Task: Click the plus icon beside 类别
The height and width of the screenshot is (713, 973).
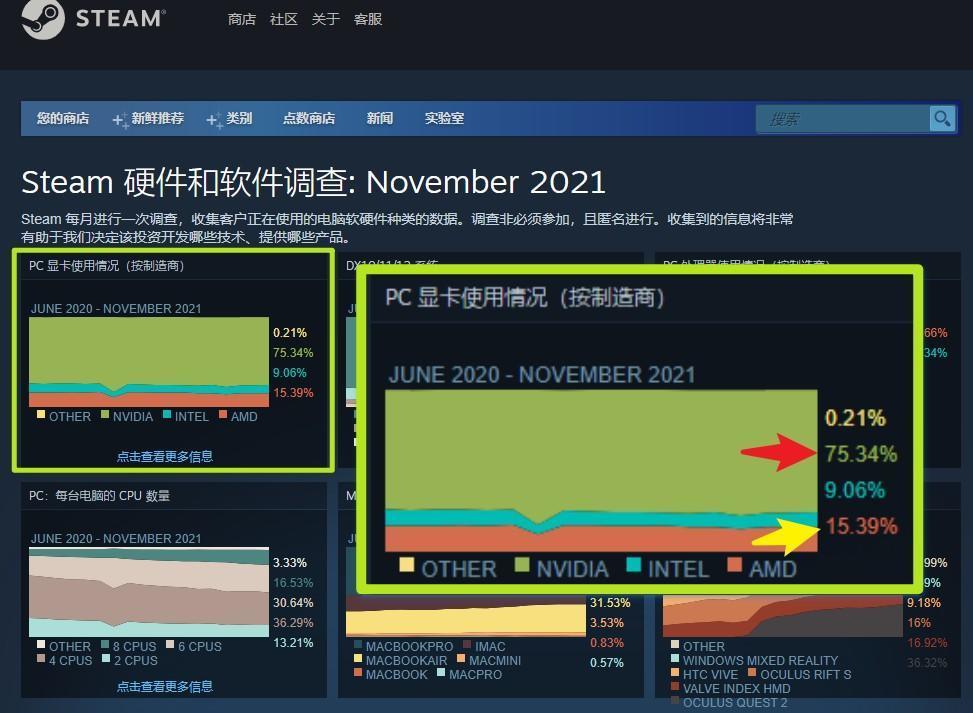Action: pos(214,120)
